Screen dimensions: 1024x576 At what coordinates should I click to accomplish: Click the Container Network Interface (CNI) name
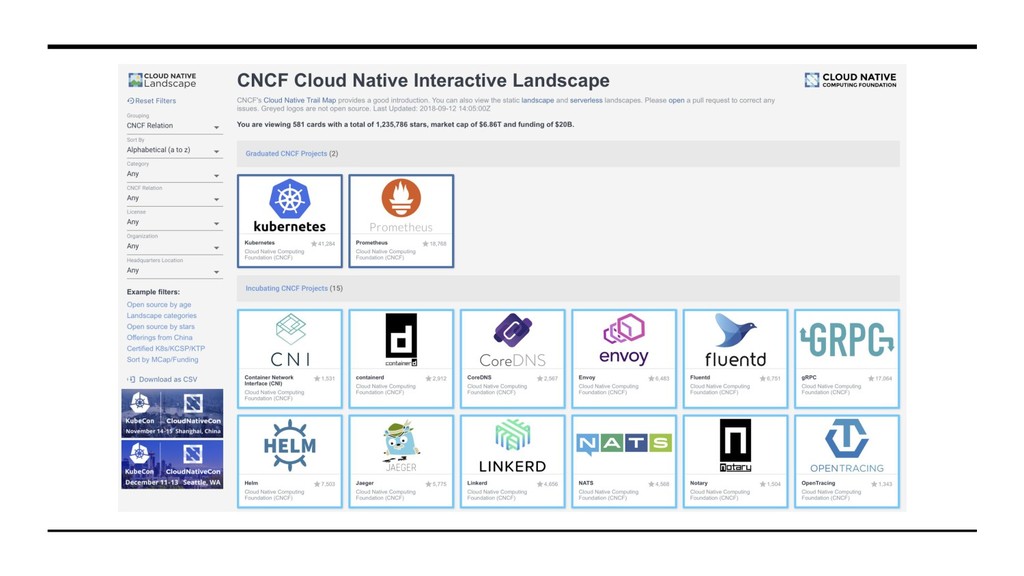coord(269,380)
